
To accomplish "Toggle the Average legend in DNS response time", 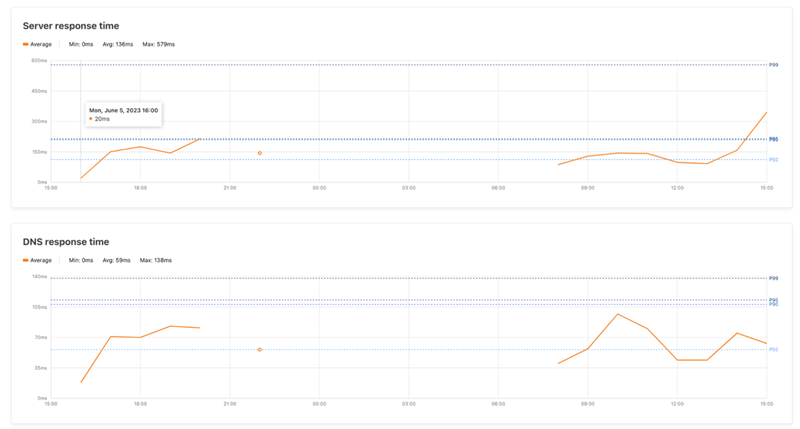I will pyautogui.click(x=38, y=260).
